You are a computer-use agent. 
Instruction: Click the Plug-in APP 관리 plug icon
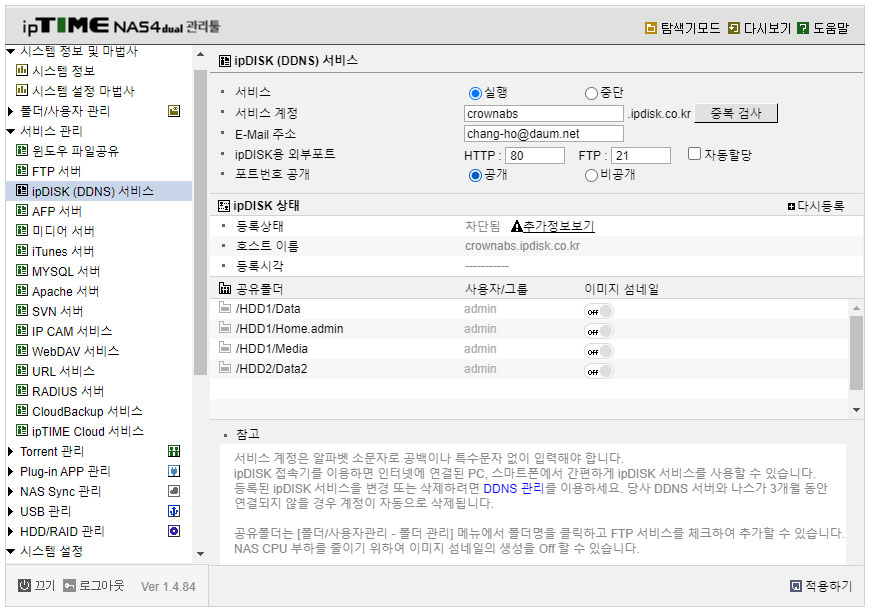pos(174,471)
